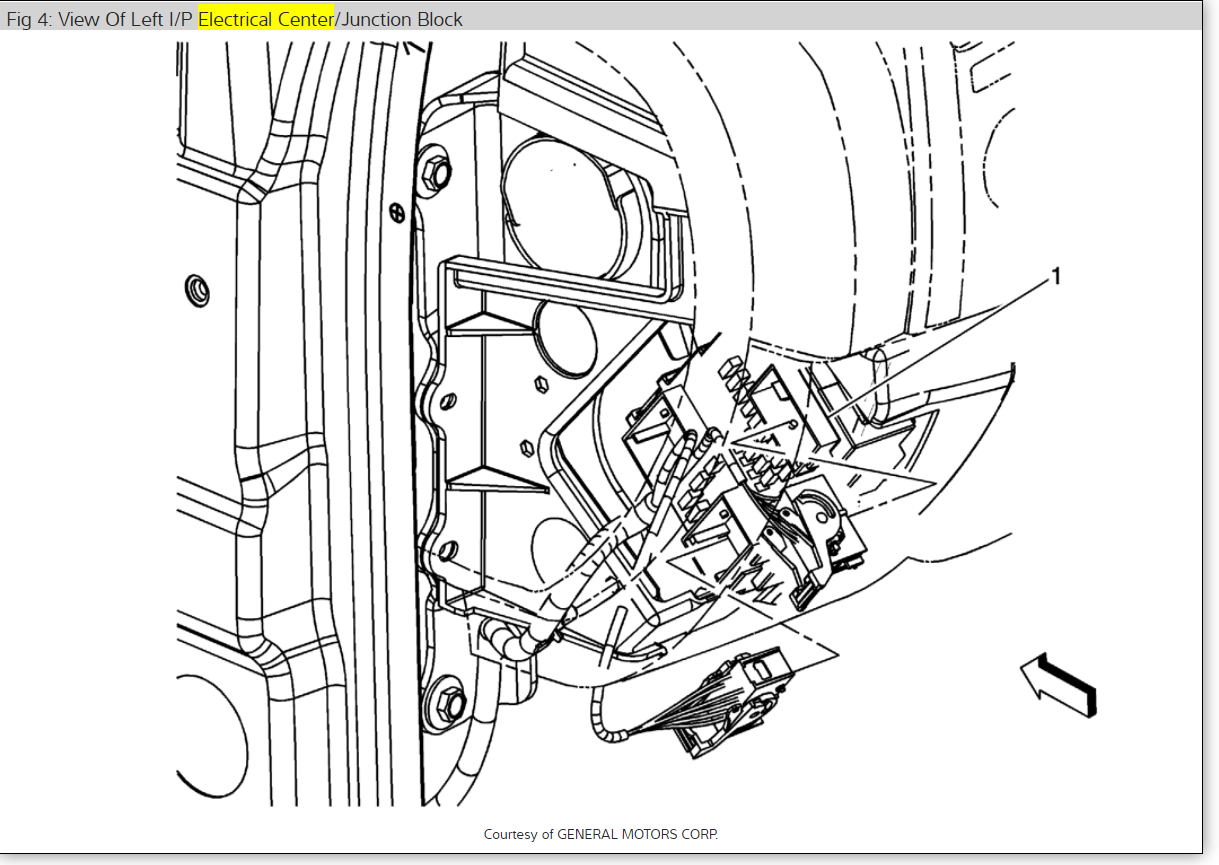Viewport: 1219px width, 865px height.
Task: Click the highlighted Electrical Center text
Action: 265,19
